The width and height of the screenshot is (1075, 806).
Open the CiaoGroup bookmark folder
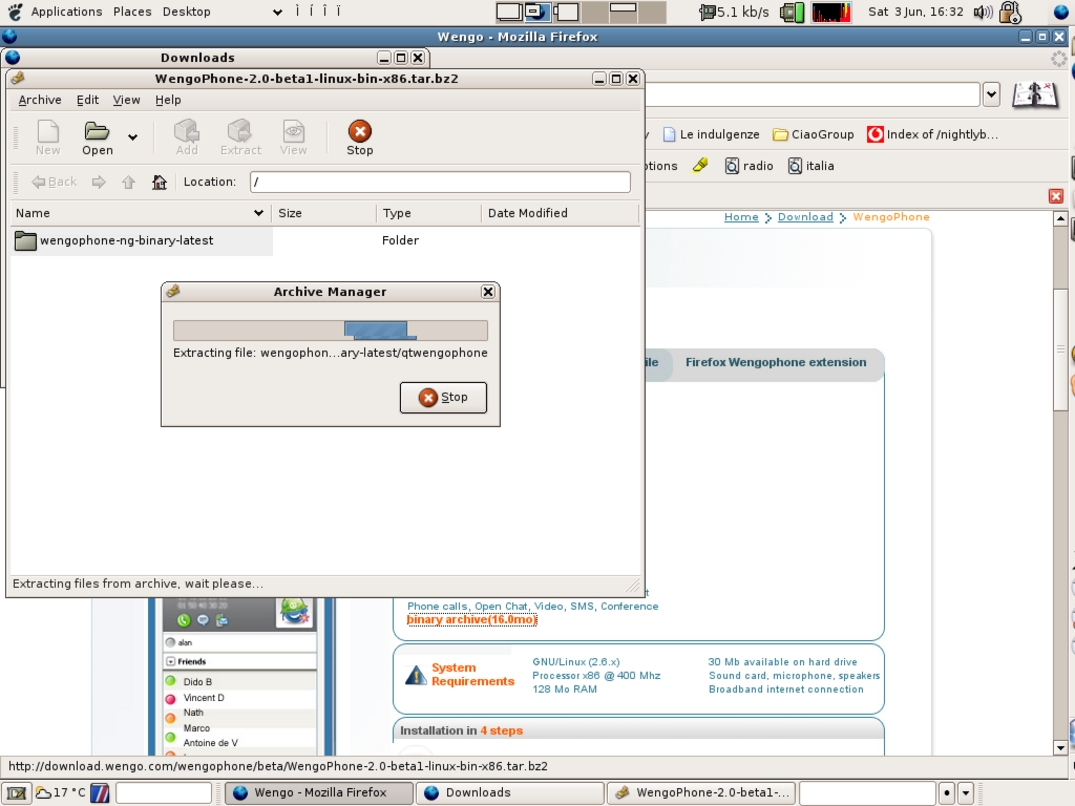813,134
